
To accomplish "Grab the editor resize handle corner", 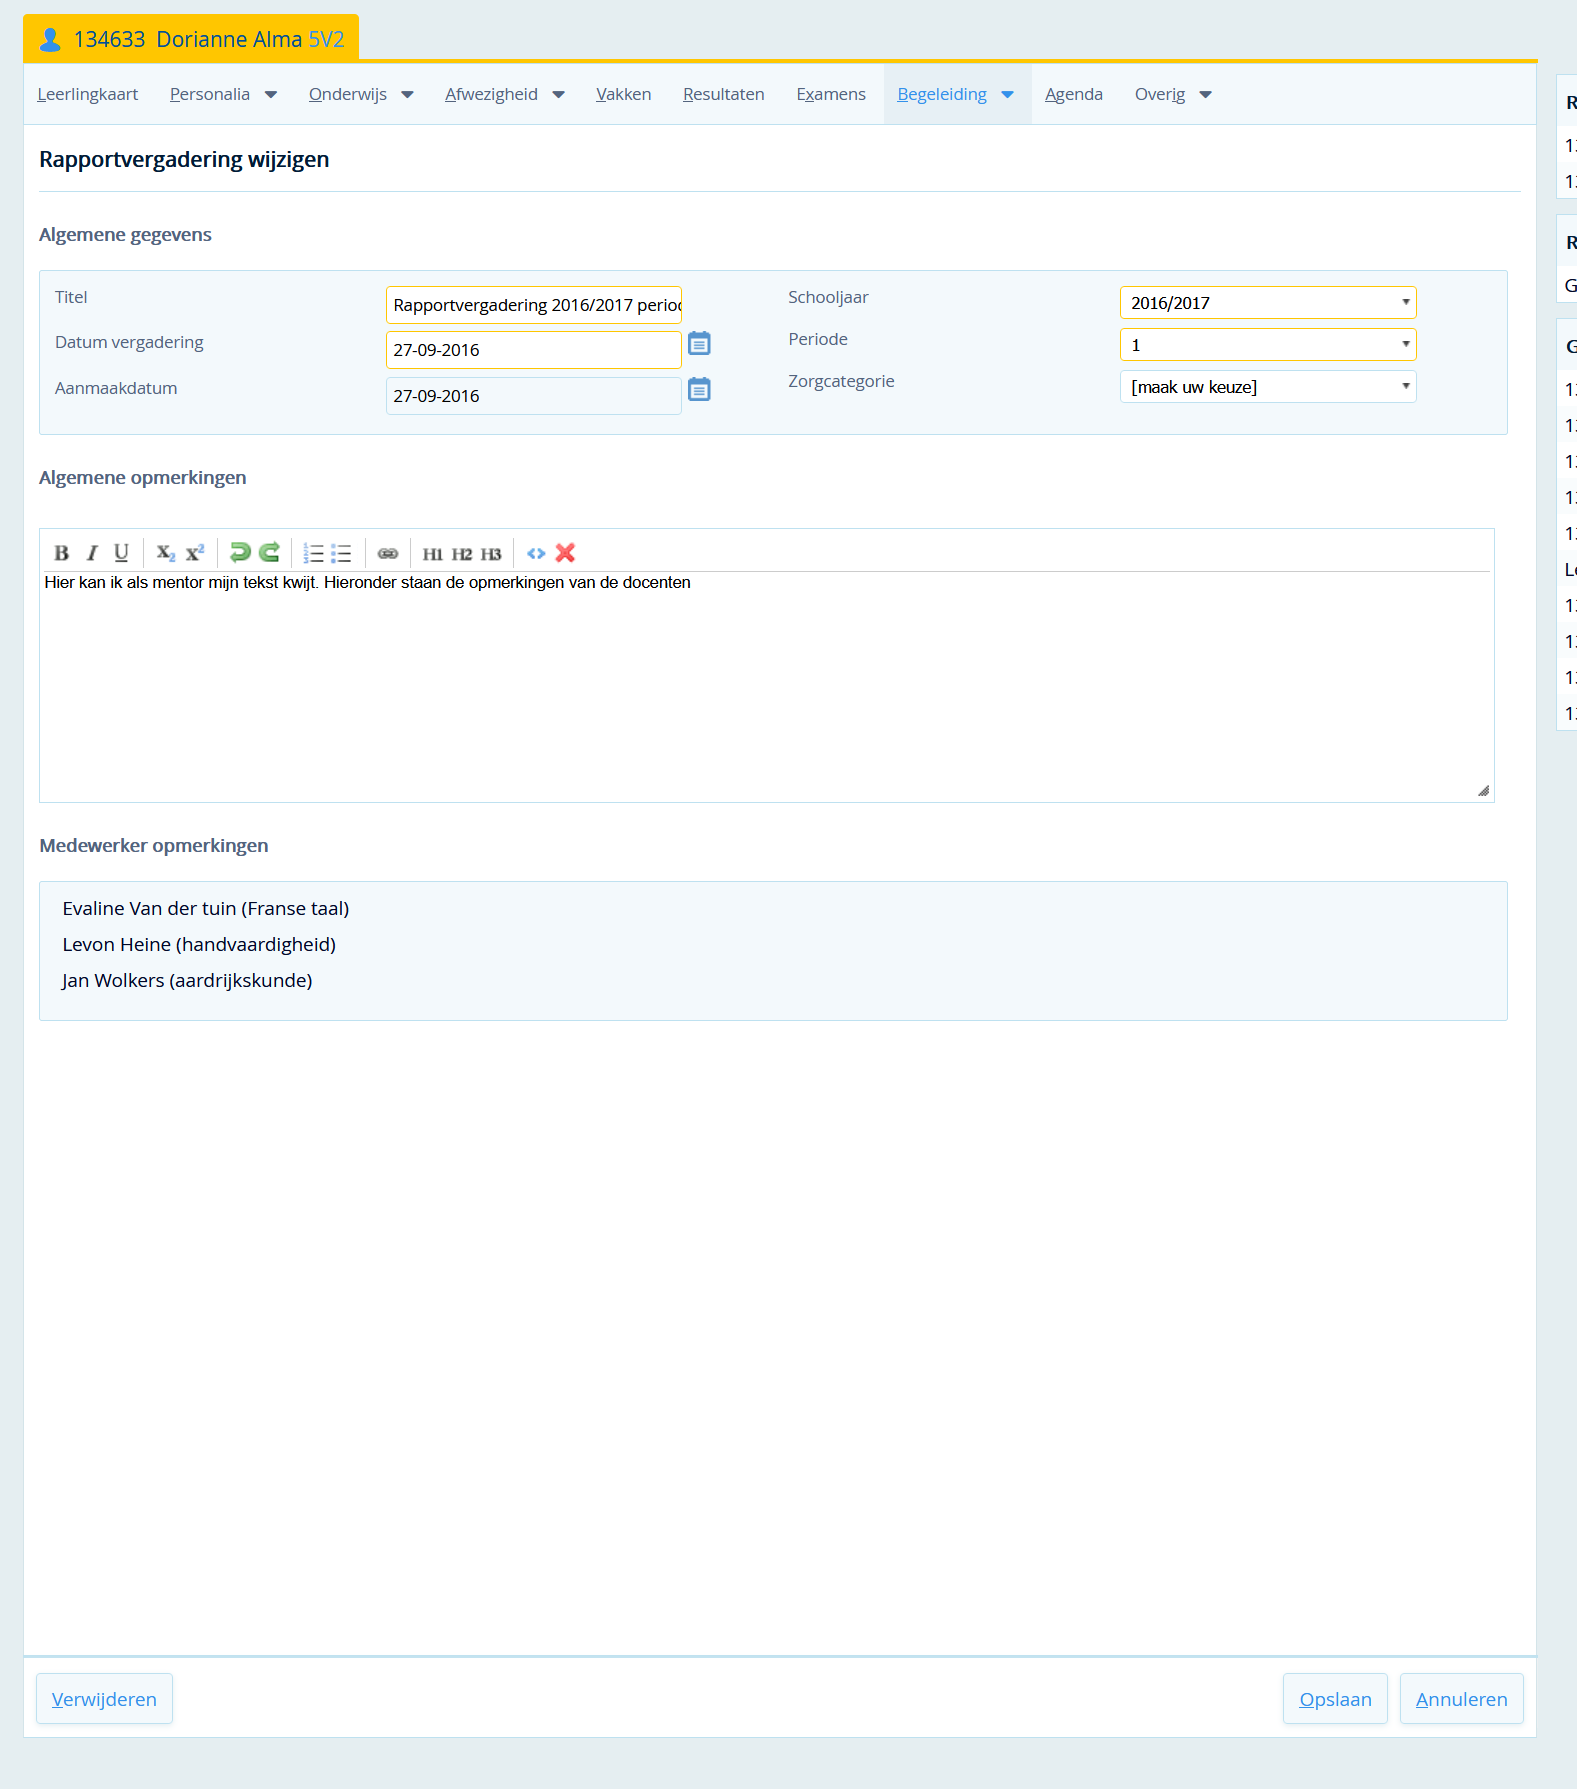I will click(1483, 791).
